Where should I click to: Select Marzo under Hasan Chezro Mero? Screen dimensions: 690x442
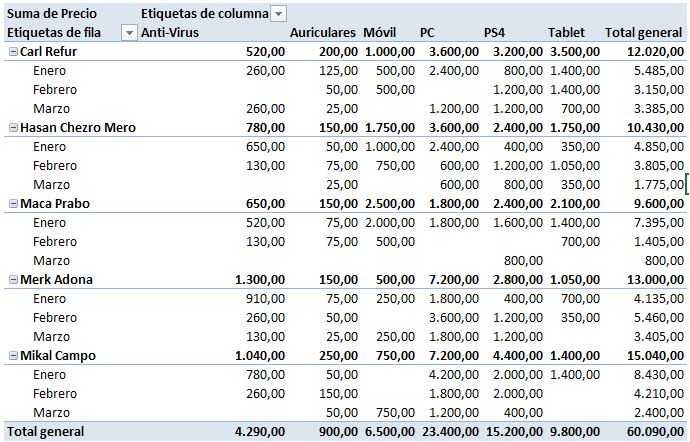pos(51,184)
